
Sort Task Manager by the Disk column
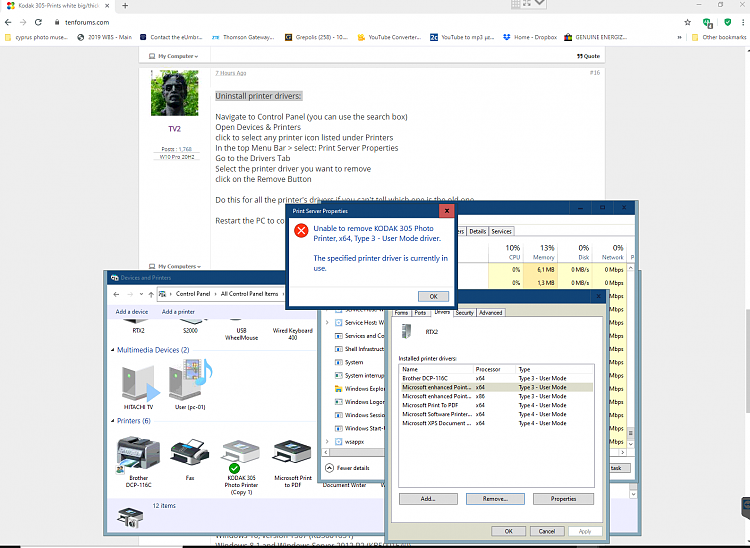tap(574, 252)
